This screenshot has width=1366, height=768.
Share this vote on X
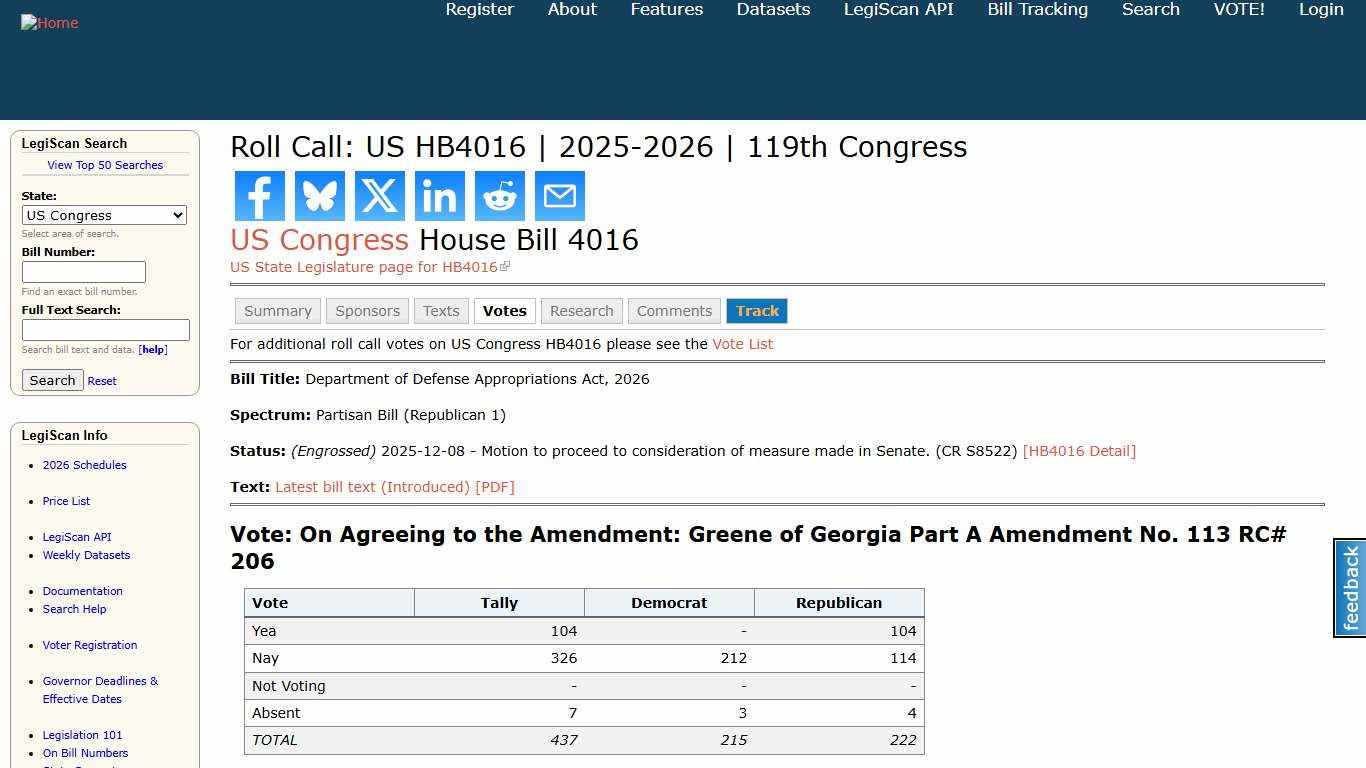pos(379,195)
